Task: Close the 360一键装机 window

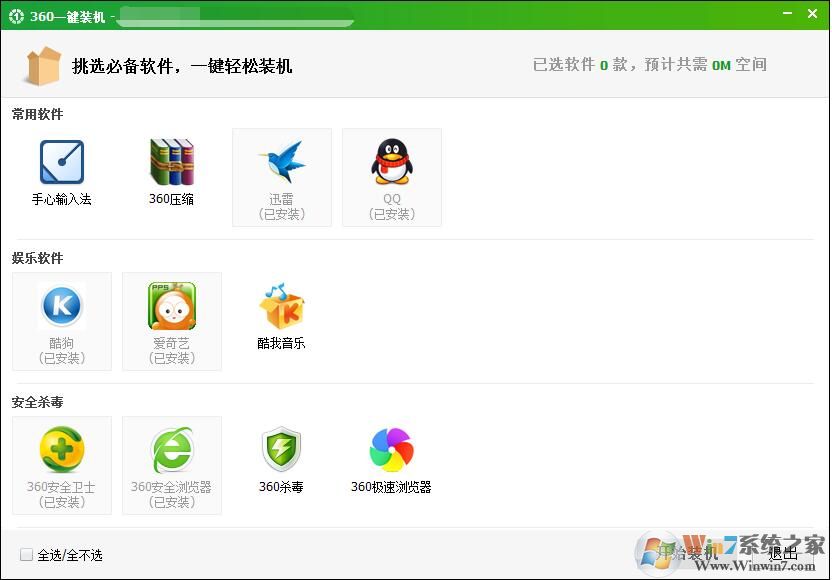Action: tap(812, 13)
